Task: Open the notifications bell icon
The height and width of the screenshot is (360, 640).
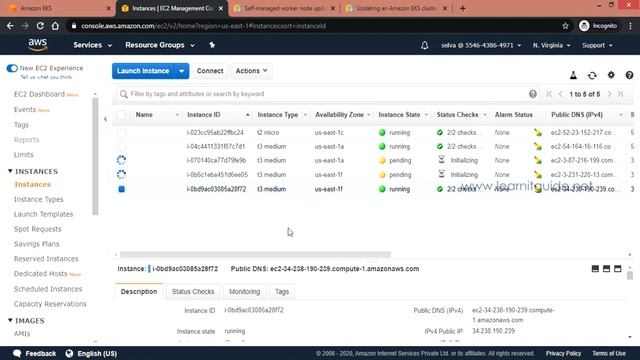Action: tap(424, 45)
